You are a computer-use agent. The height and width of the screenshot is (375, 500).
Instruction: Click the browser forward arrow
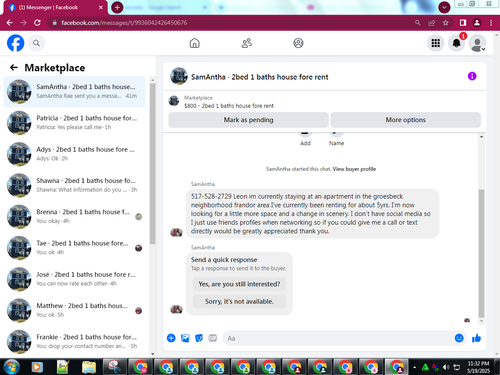pyautogui.click(x=23, y=23)
